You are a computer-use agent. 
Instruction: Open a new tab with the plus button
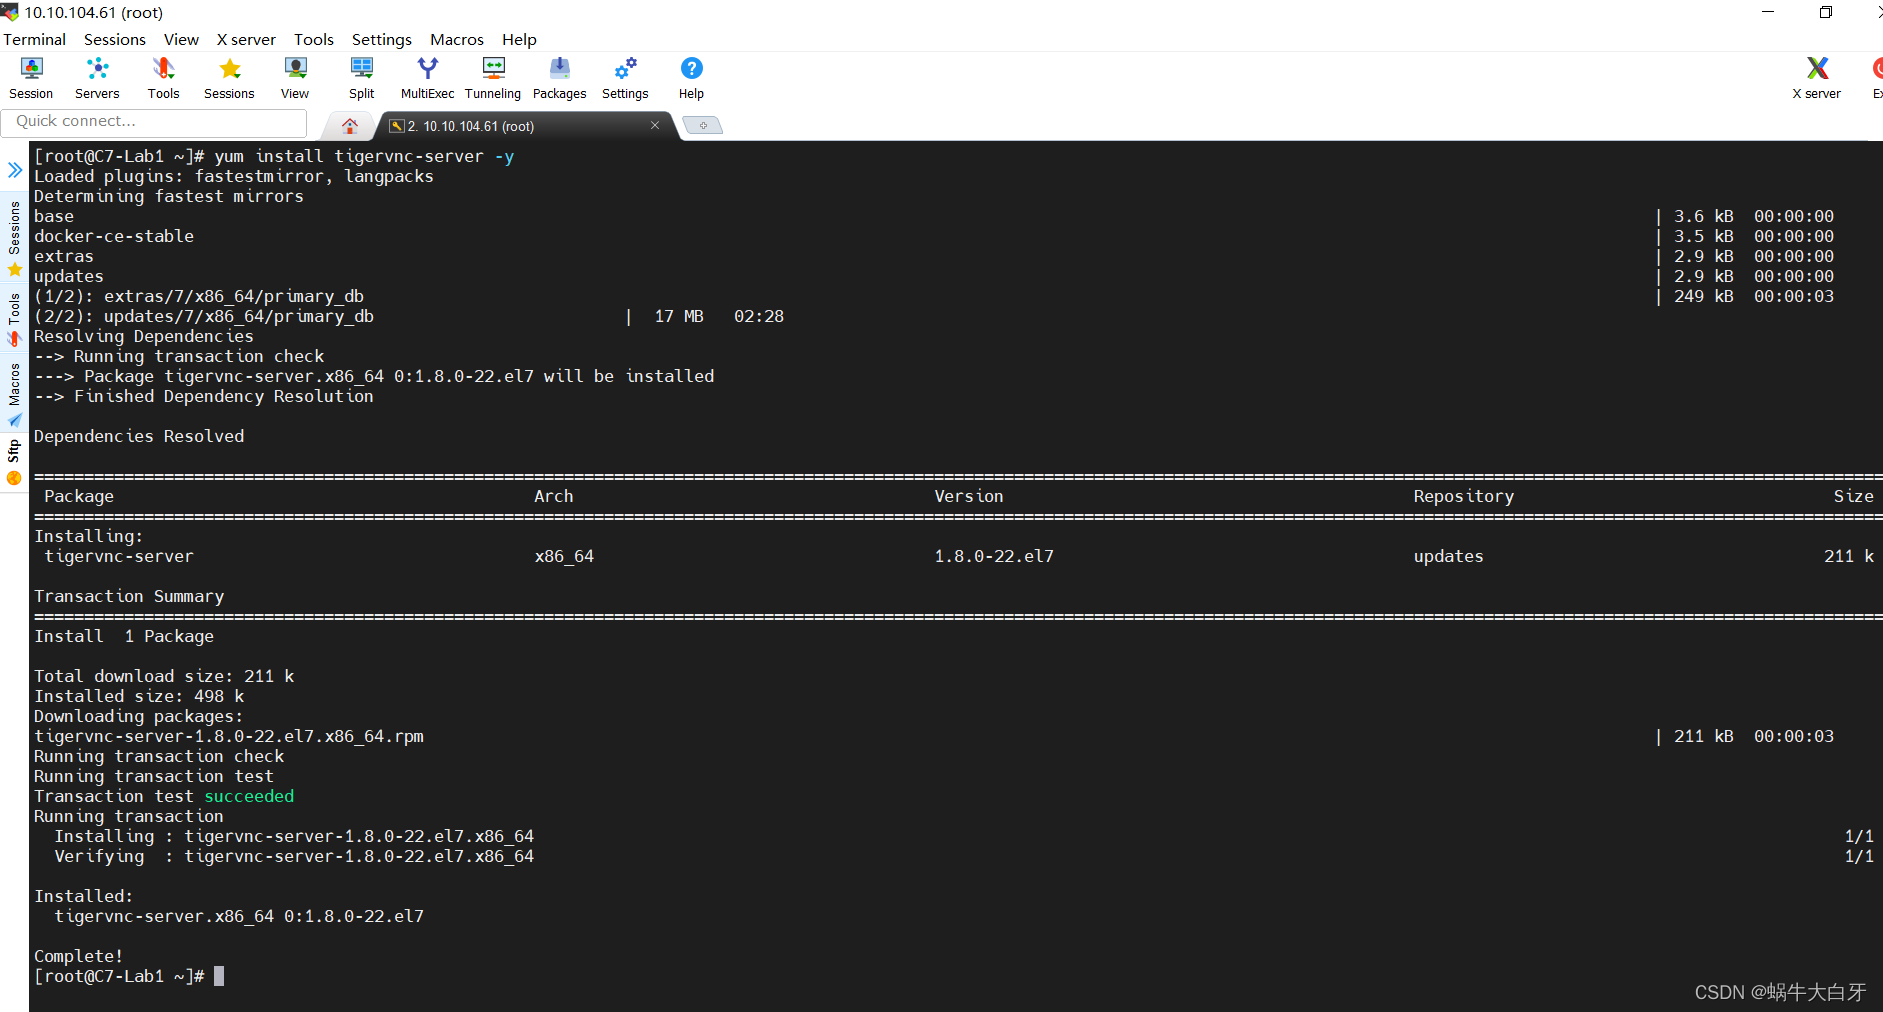pos(703,125)
